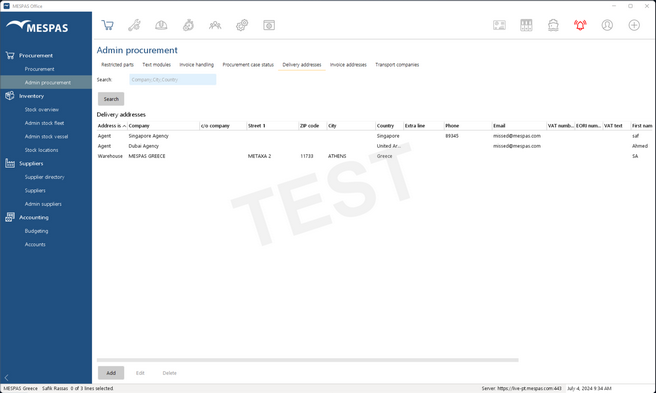Sort by the Email column header

coord(519,126)
